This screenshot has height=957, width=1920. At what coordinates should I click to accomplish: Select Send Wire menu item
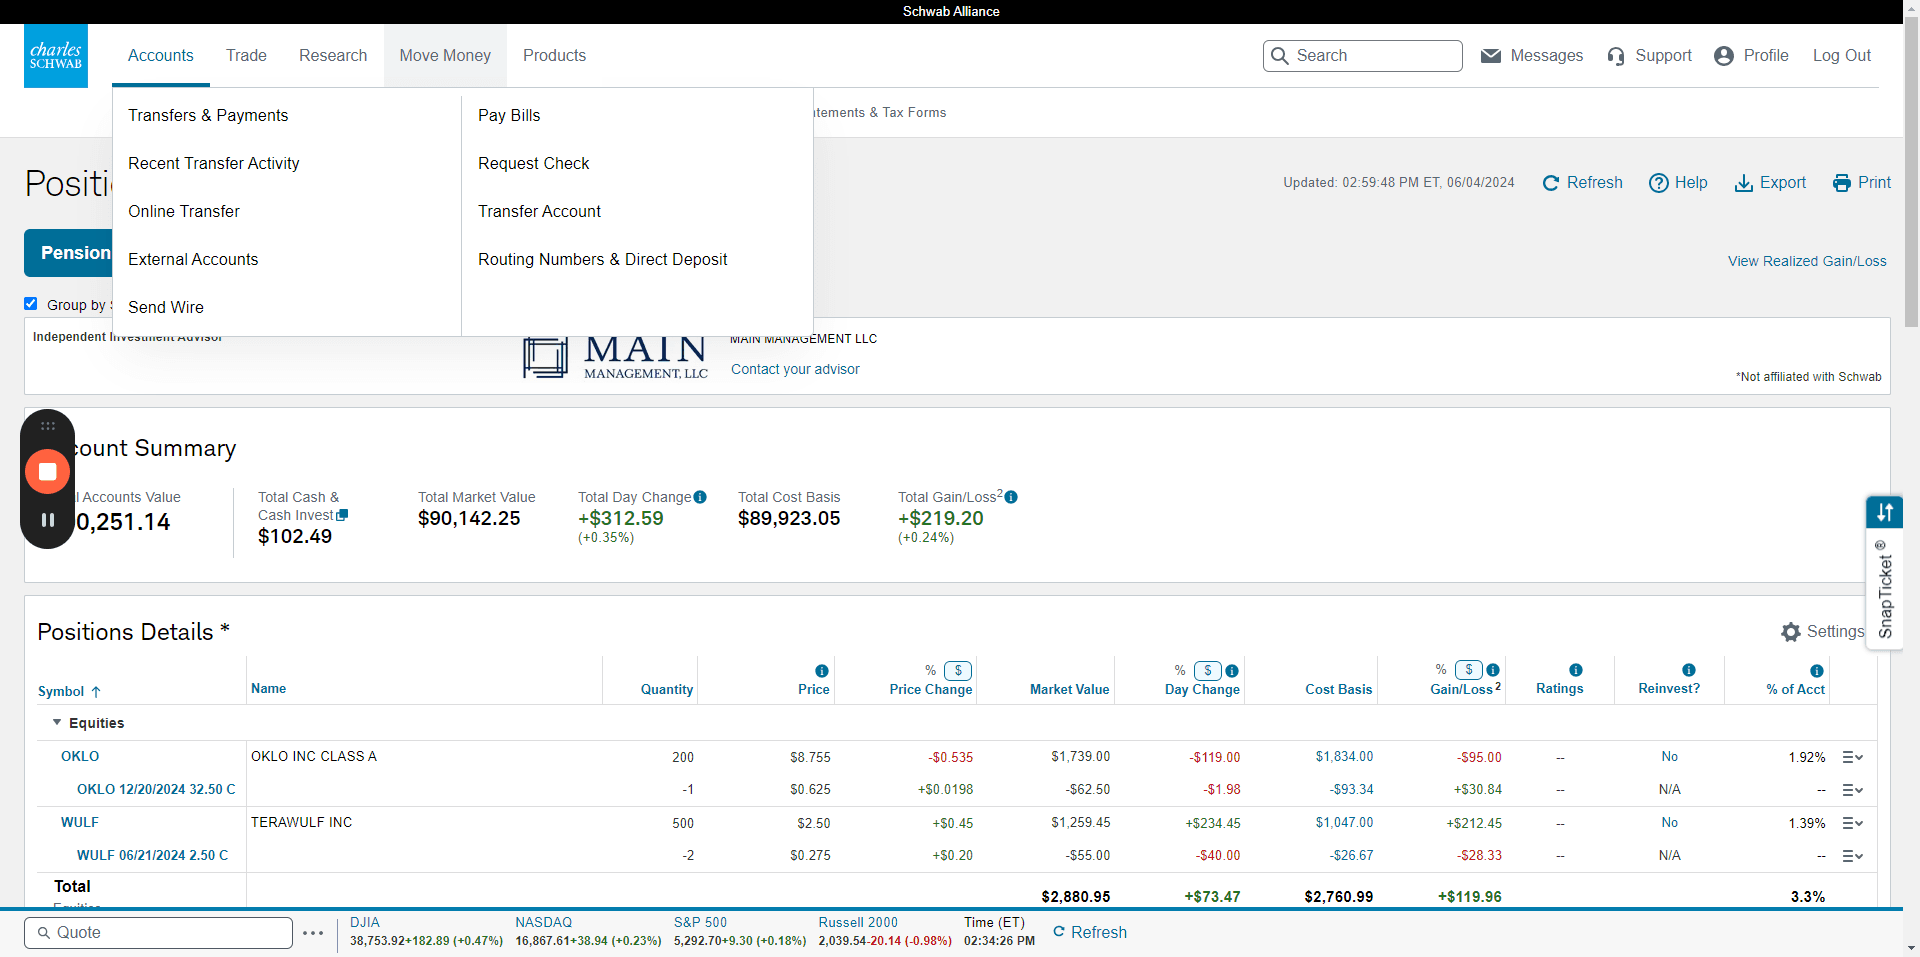[x=166, y=307]
